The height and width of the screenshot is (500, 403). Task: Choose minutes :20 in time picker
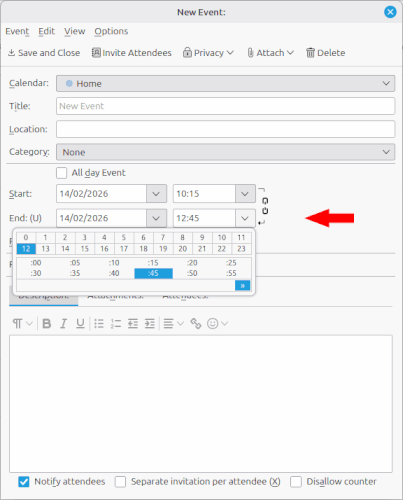192,263
